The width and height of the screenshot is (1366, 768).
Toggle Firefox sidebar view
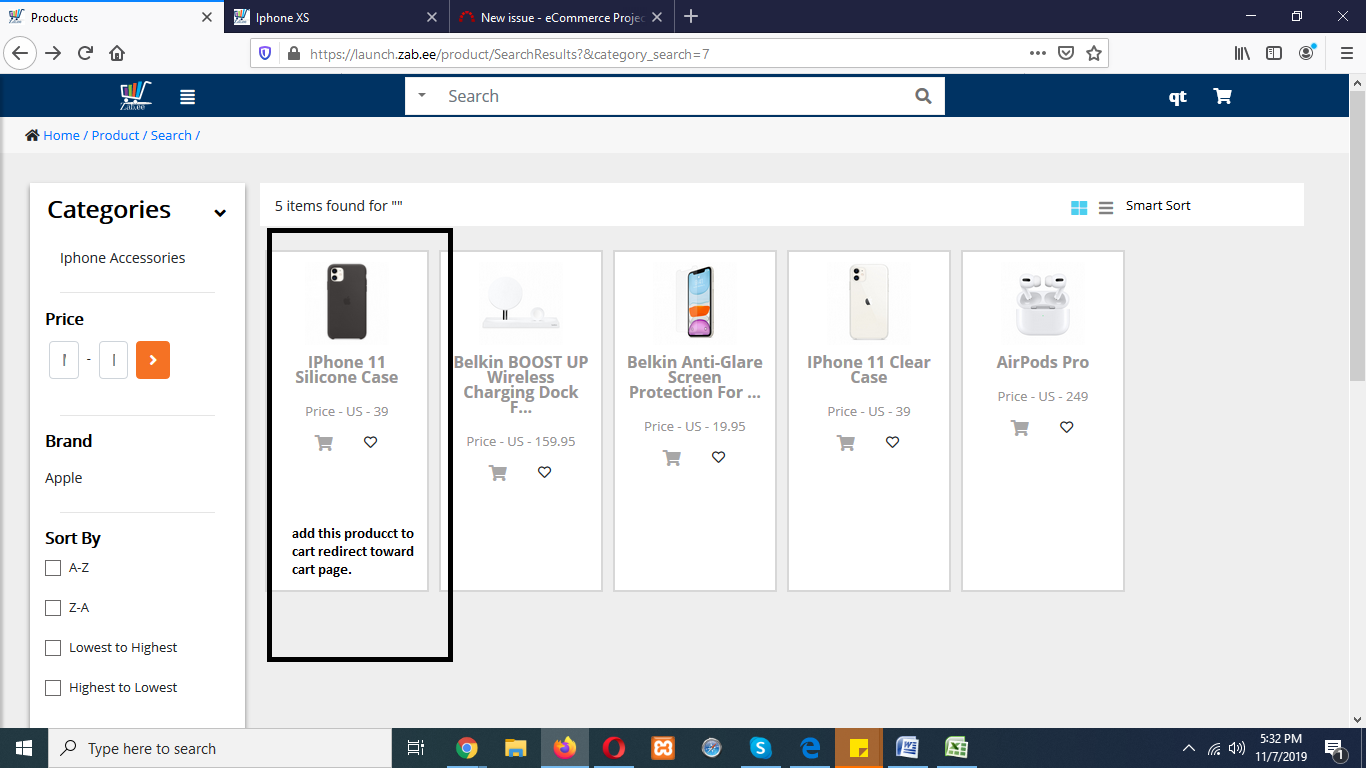point(1274,53)
